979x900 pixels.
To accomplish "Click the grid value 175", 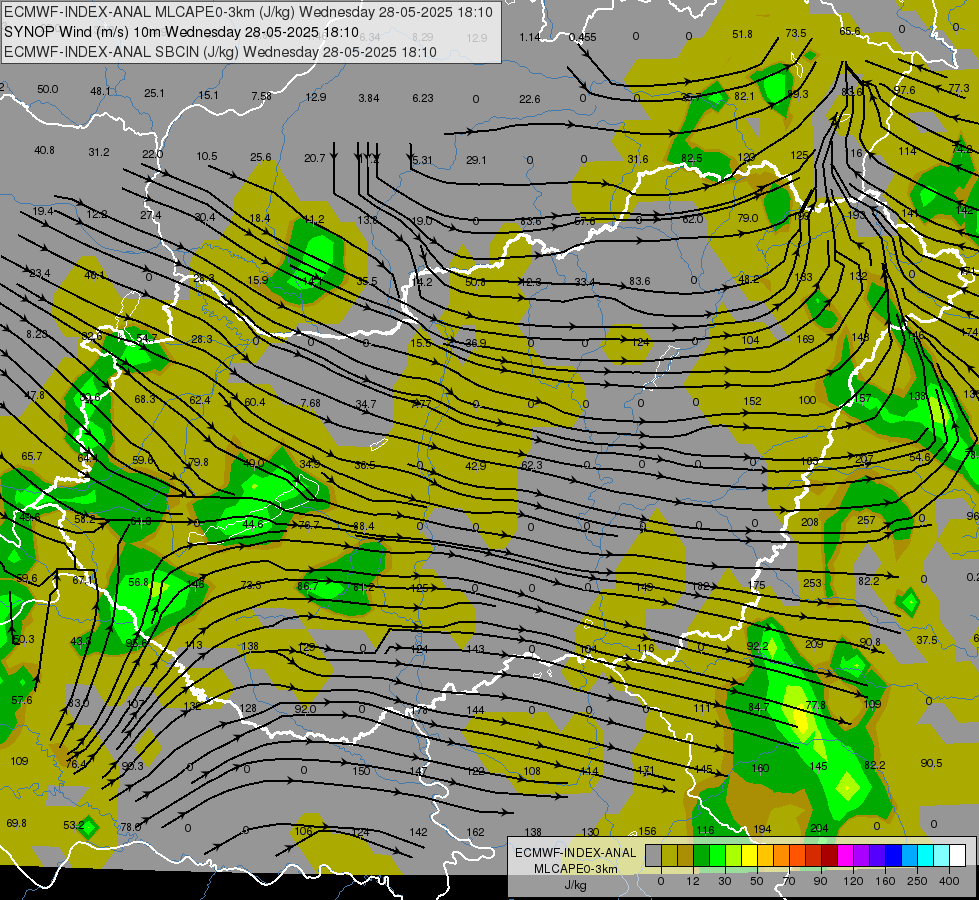I will pyautogui.click(x=756, y=585).
